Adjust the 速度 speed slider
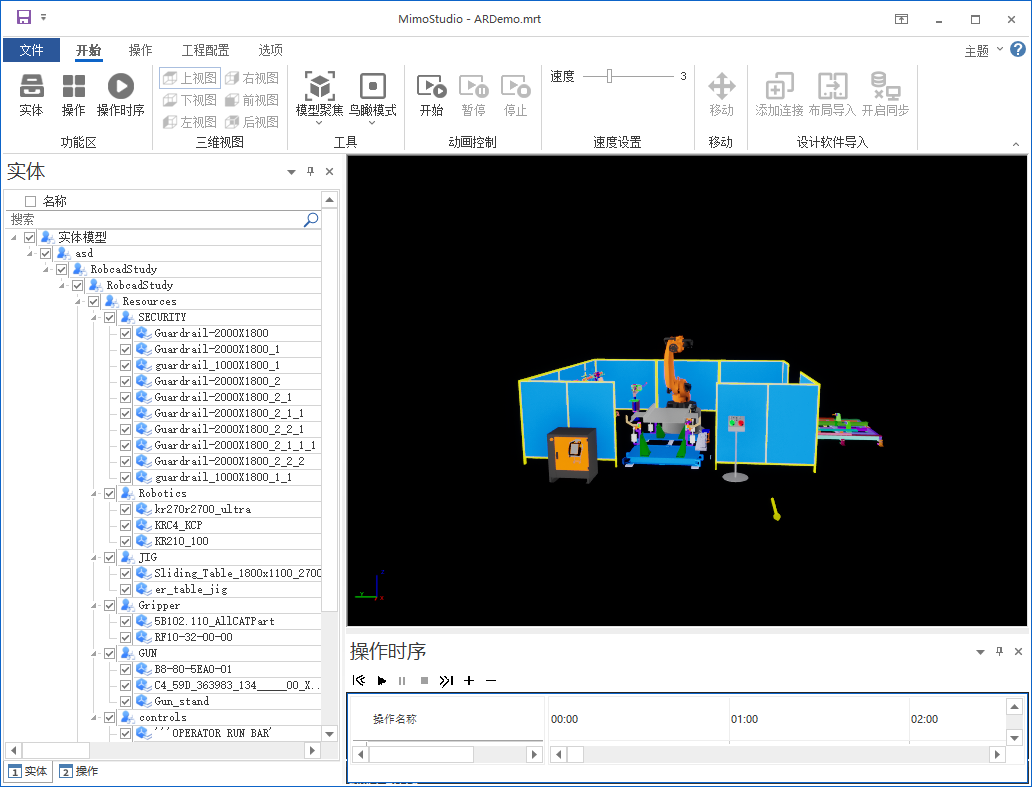Viewport: 1032px width, 787px height. click(609, 76)
